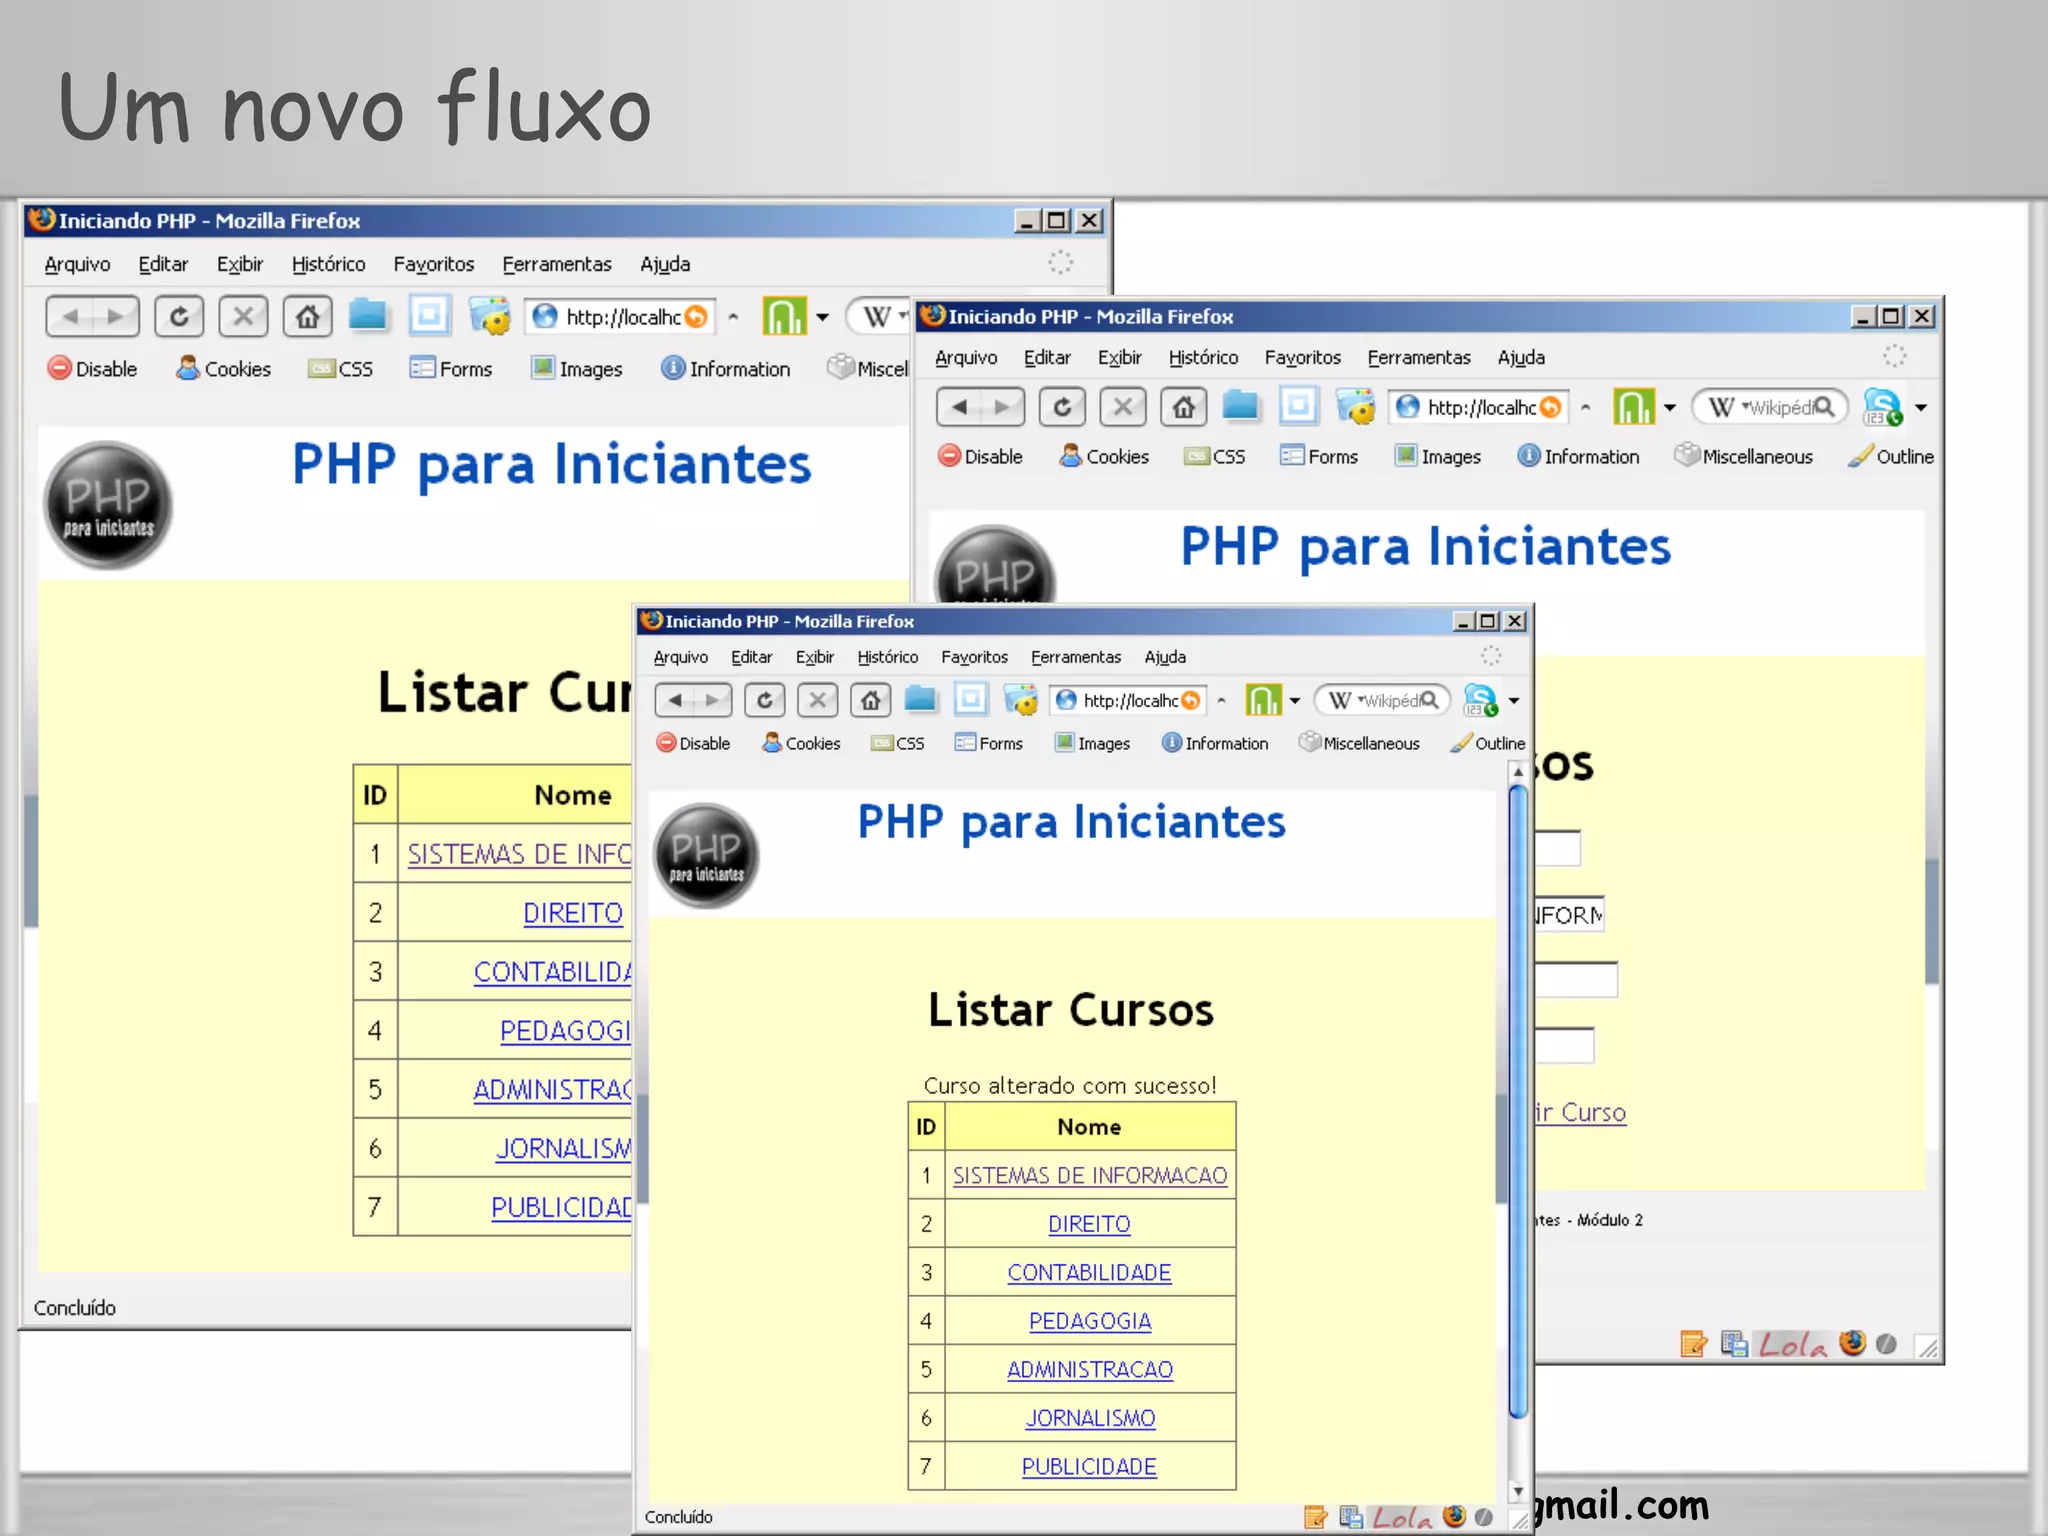
Task: Open Disable dropdown in front window developer toolbar
Action: coord(694,743)
